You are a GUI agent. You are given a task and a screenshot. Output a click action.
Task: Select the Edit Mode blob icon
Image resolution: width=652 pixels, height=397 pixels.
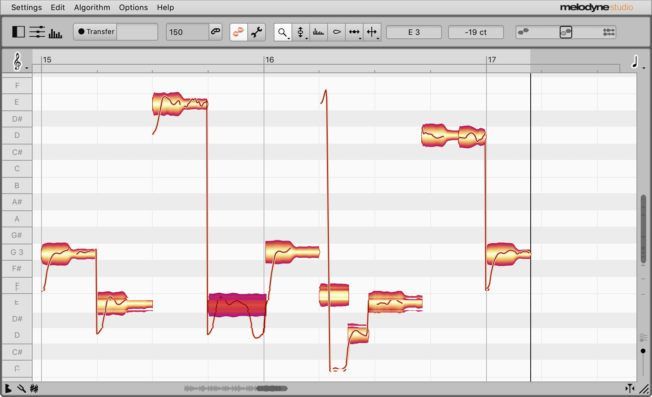click(x=238, y=32)
